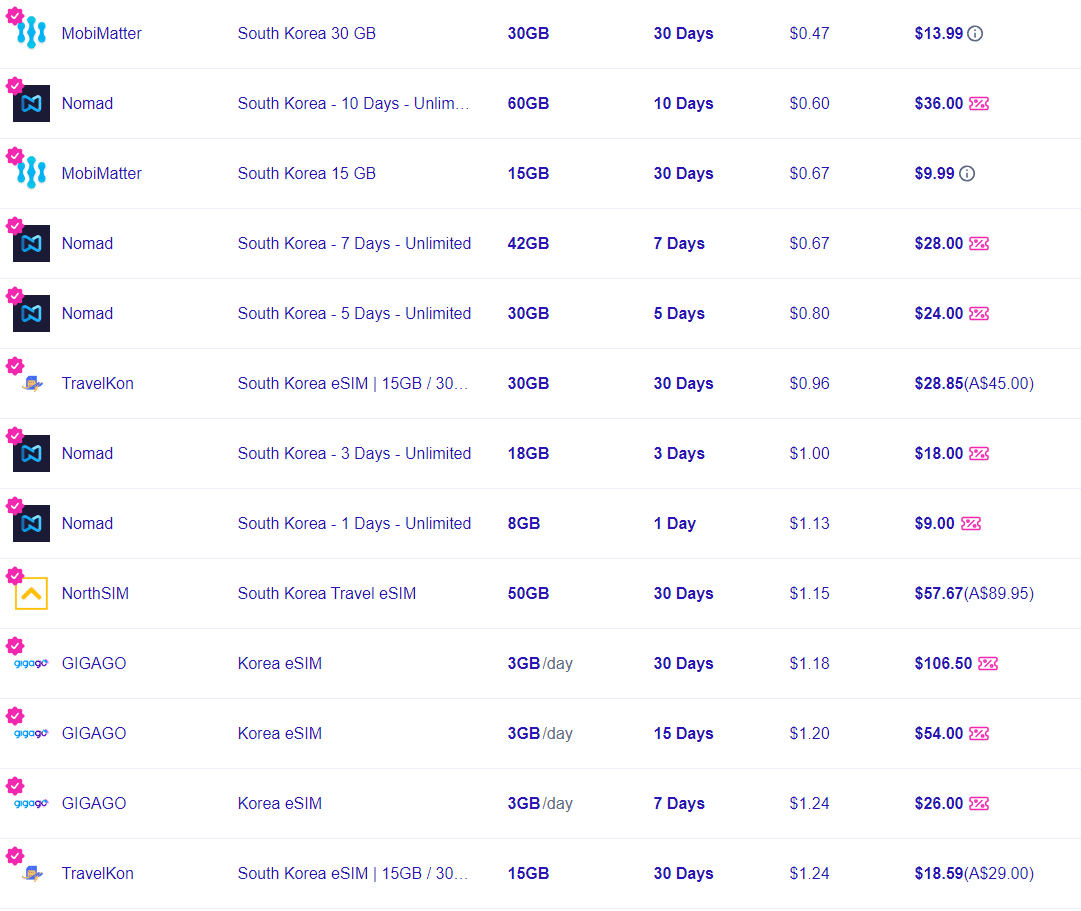Open South Korea - 1 Days - Unlimited plan
The width and height of the screenshot is (1081, 911).
(354, 523)
